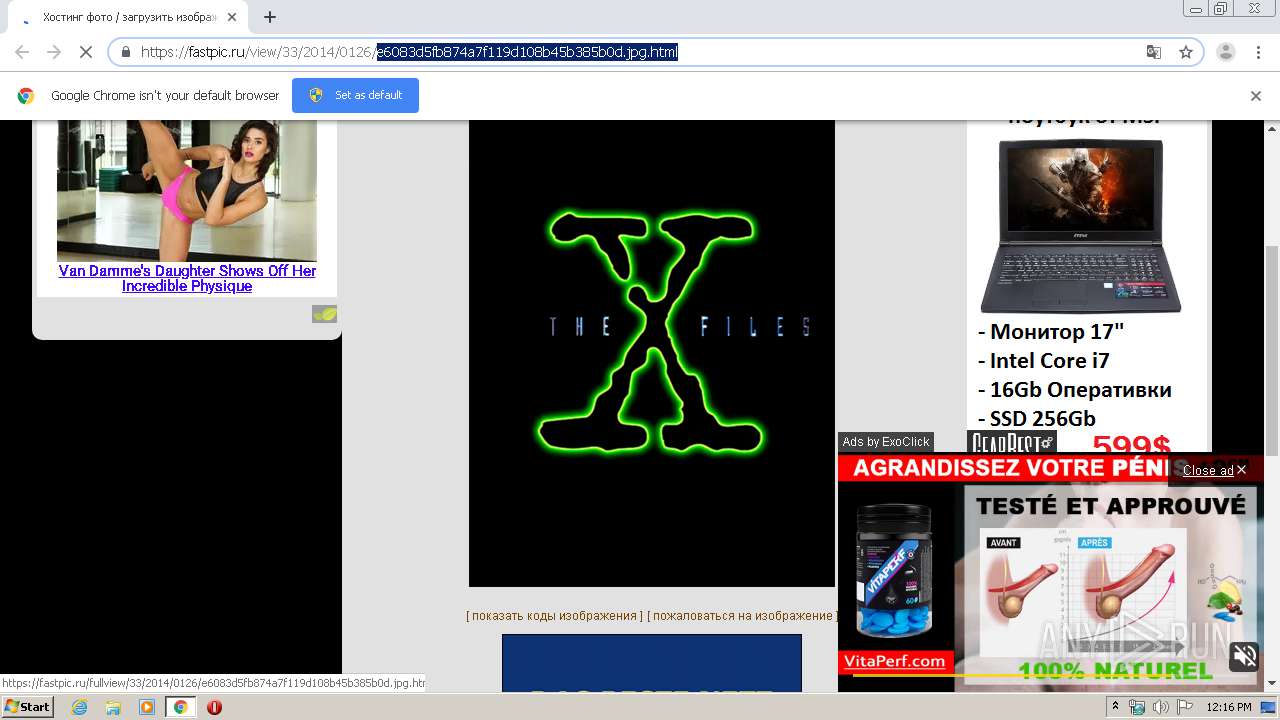Open Chrome profile avatar
The width and height of the screenshot is (1280, 720).
click(1226, 52)
